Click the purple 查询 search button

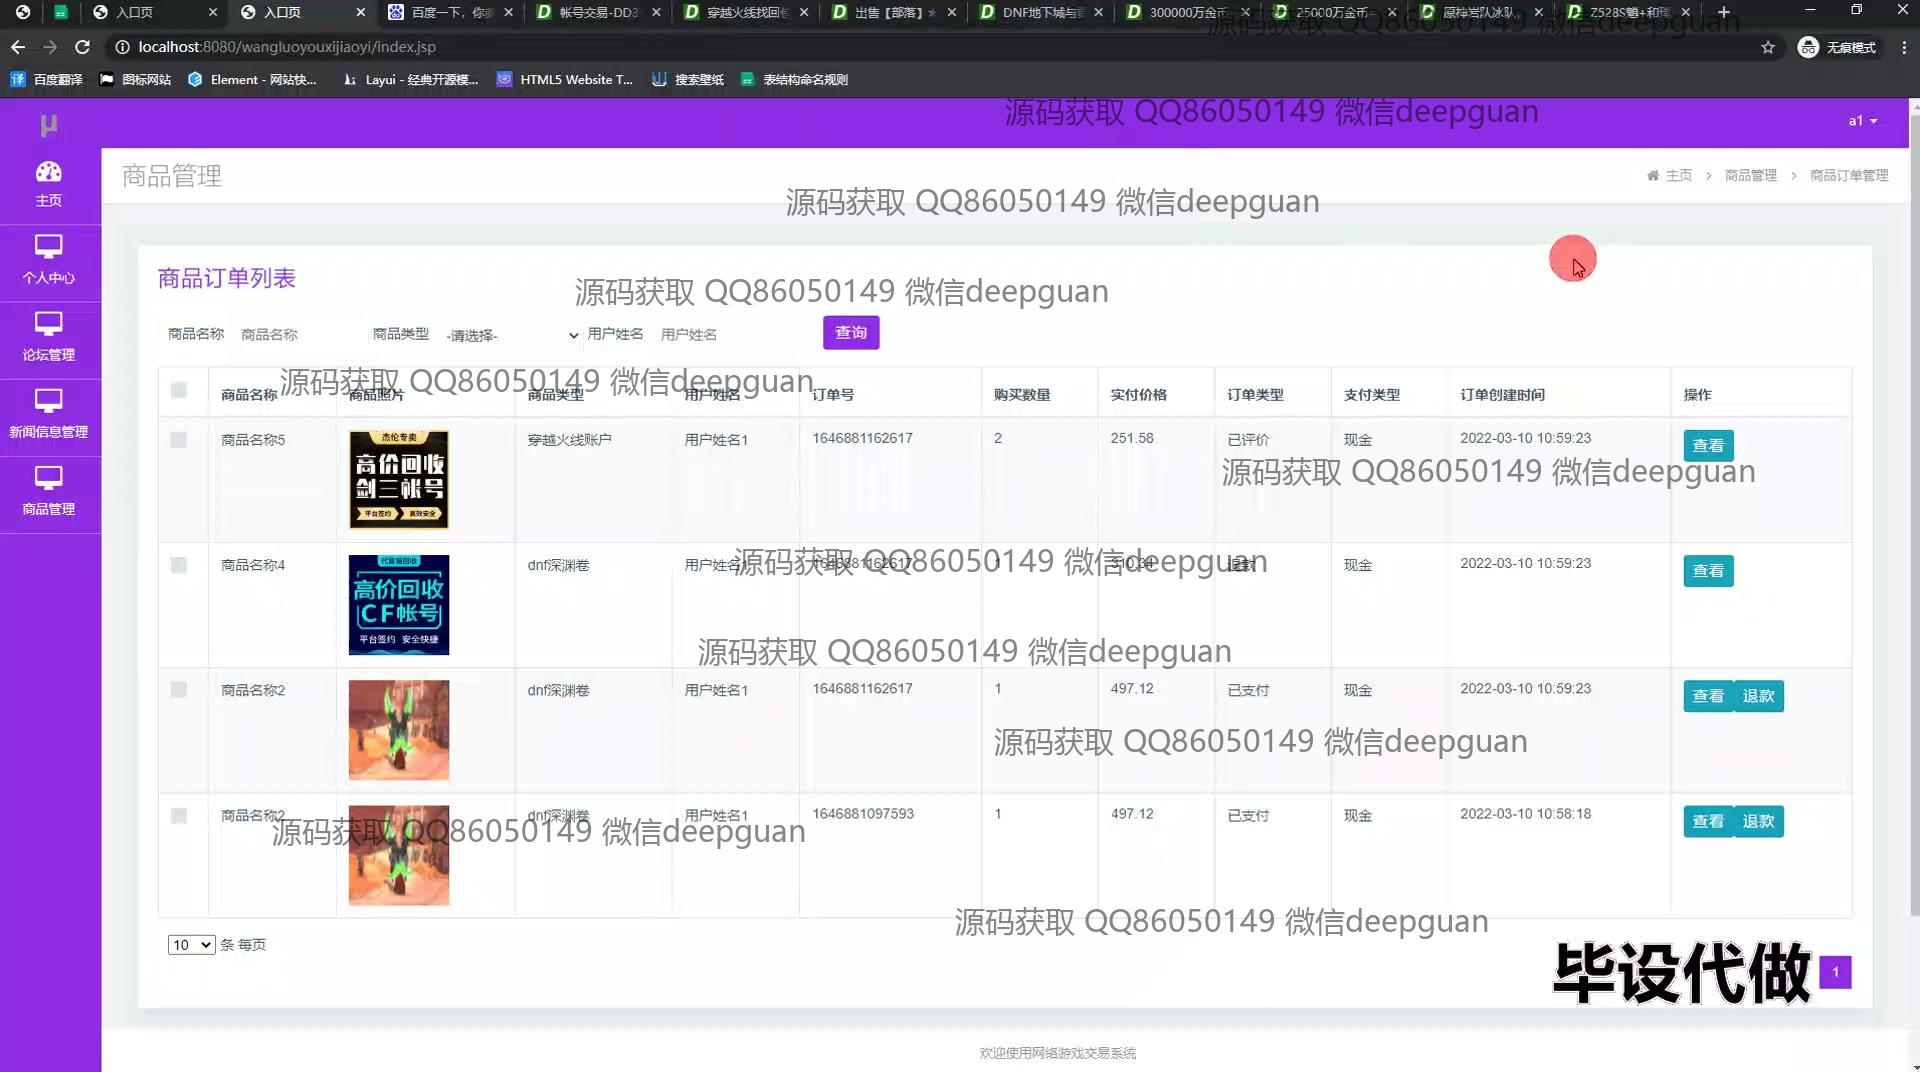click(851, 333)
